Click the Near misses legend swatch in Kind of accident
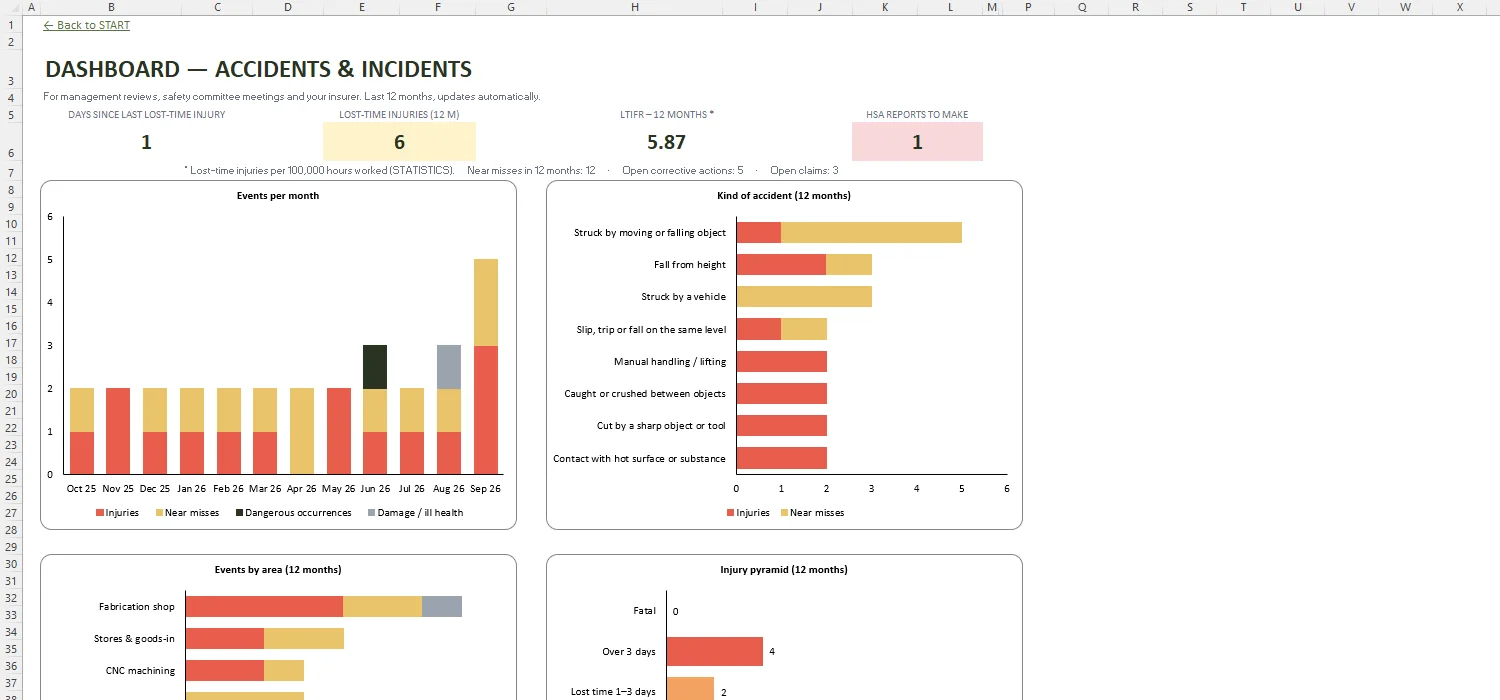Image resolution: width=1500 pixels, height=700 pixels. pyautogui.click(x=783, y=513)
